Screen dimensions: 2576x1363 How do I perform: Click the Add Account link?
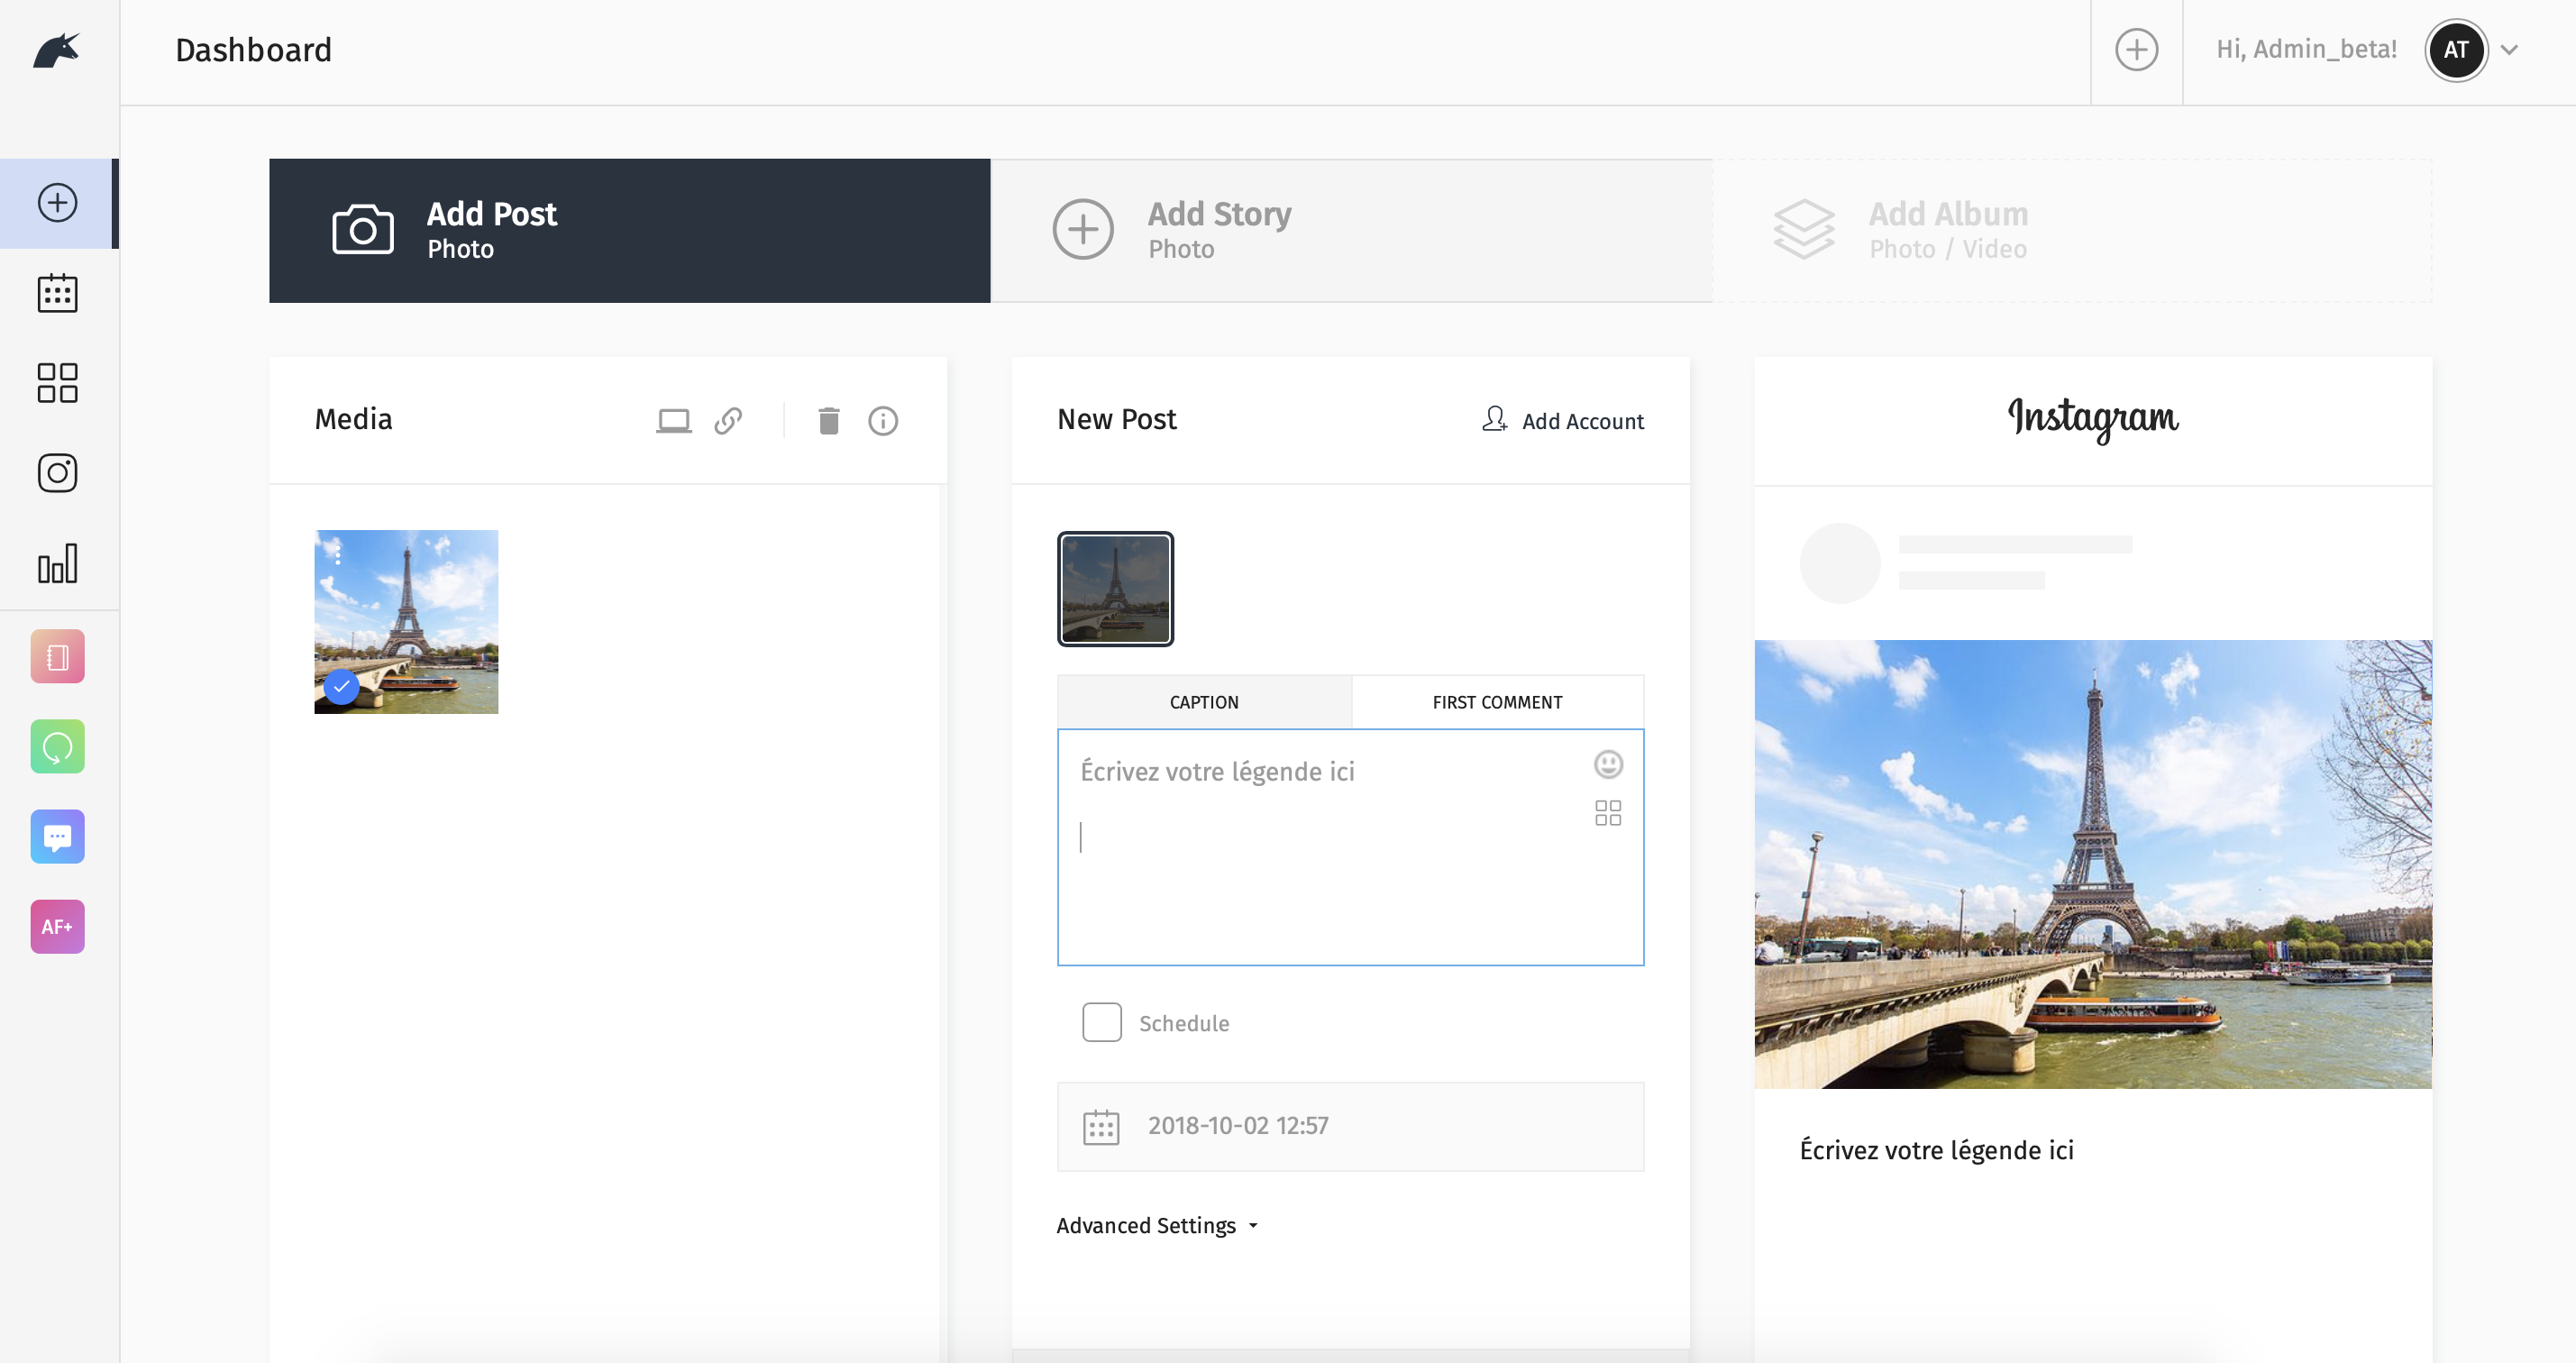(1562, 420)
